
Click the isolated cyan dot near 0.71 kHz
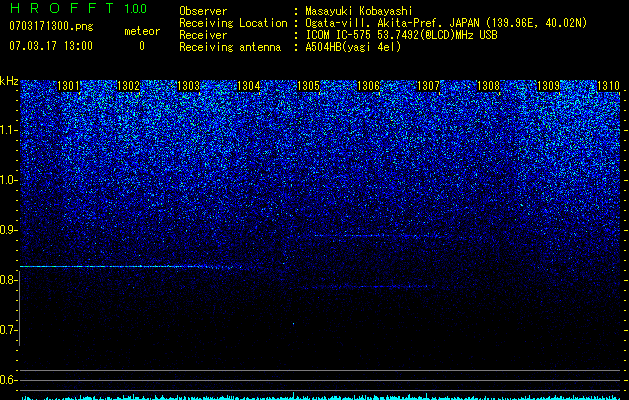(x=293, y=323)
